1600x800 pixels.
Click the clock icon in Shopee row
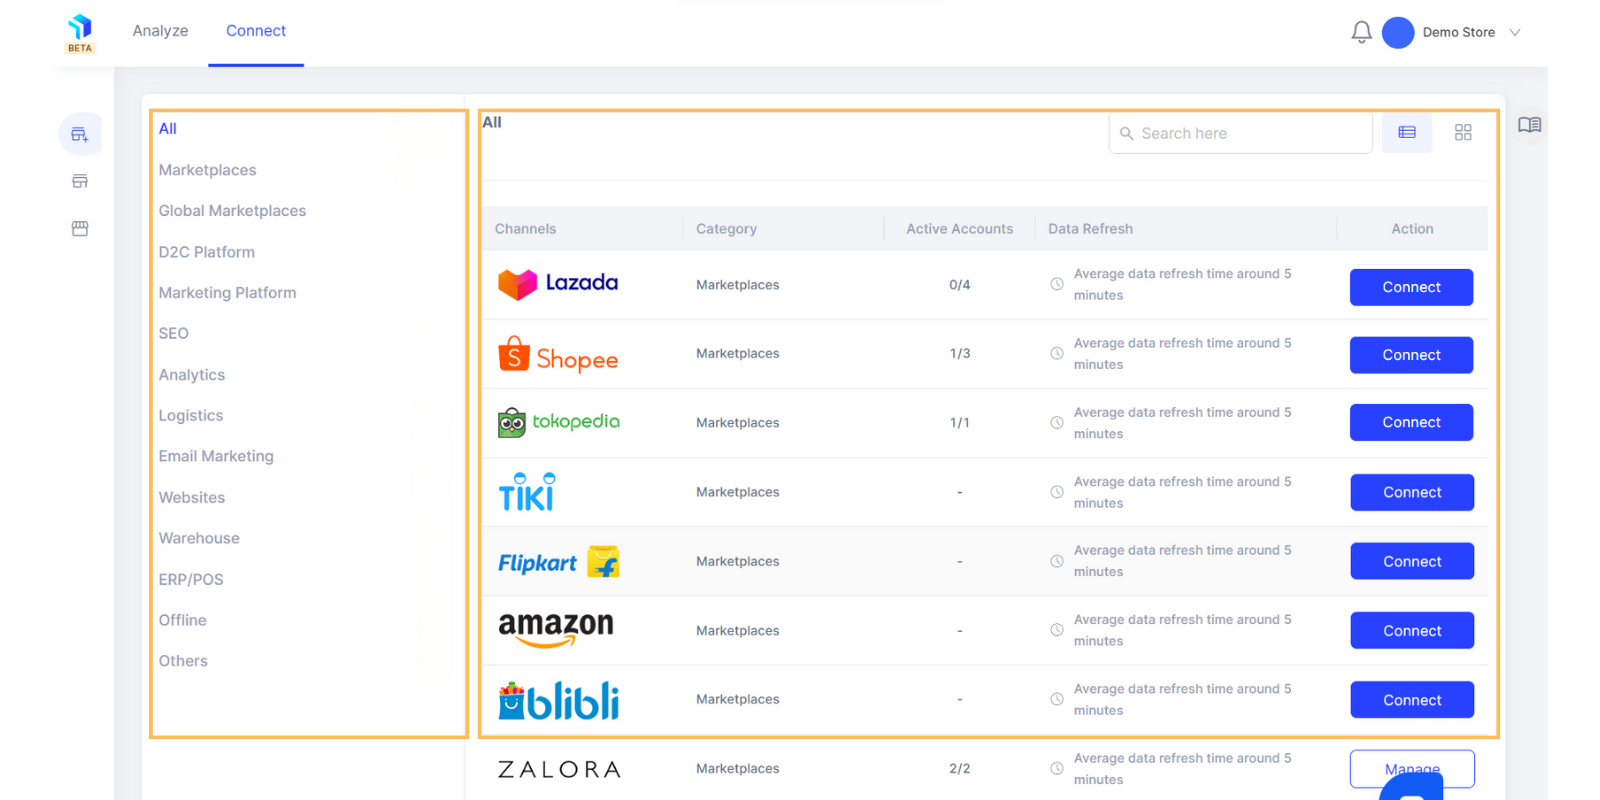pos(1056,353)
